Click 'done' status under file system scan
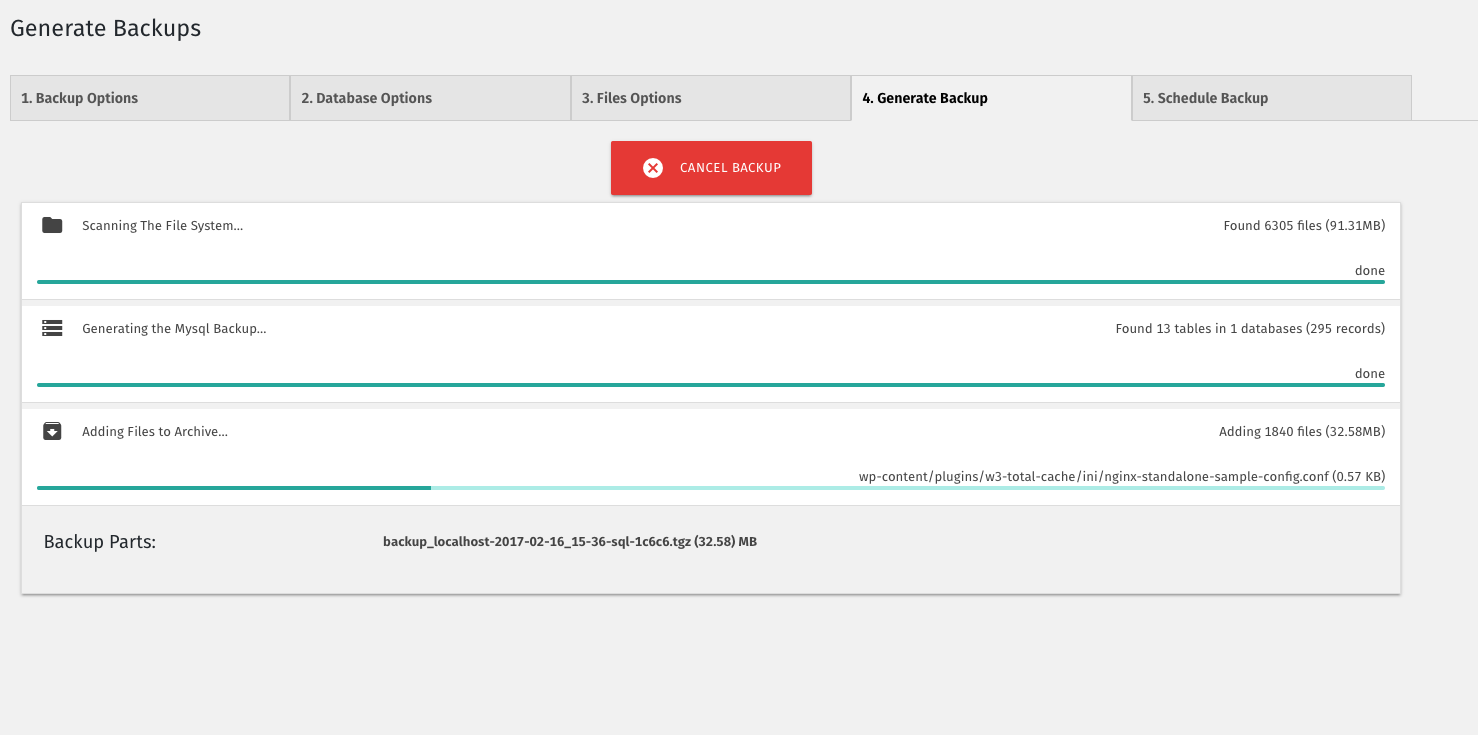The image size is (1478, 735). click(1370, 271)
